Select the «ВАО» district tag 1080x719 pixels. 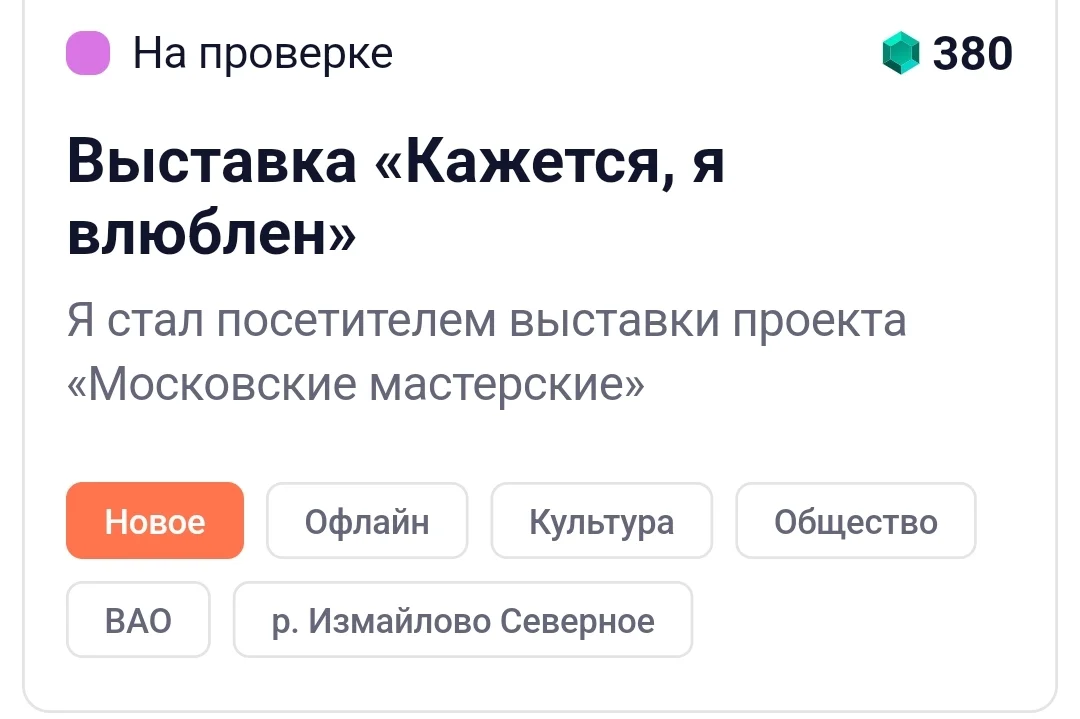138,620
